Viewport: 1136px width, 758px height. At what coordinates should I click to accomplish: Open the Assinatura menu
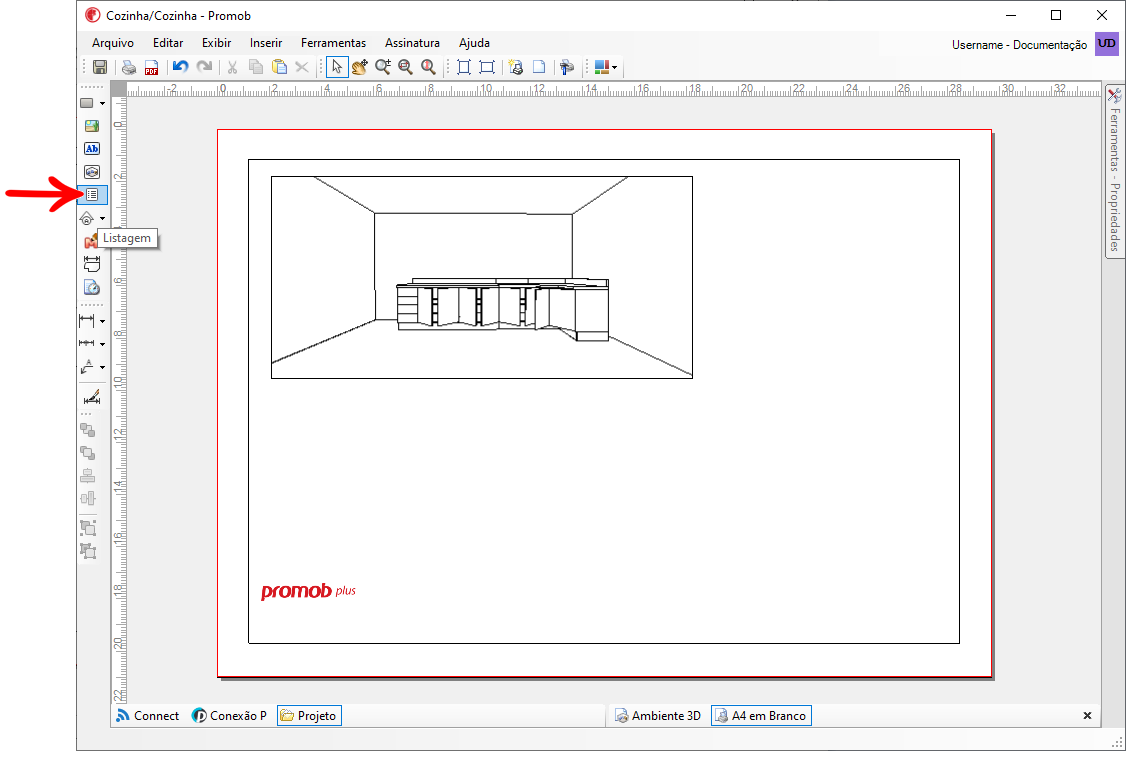(x=412, y=43)
